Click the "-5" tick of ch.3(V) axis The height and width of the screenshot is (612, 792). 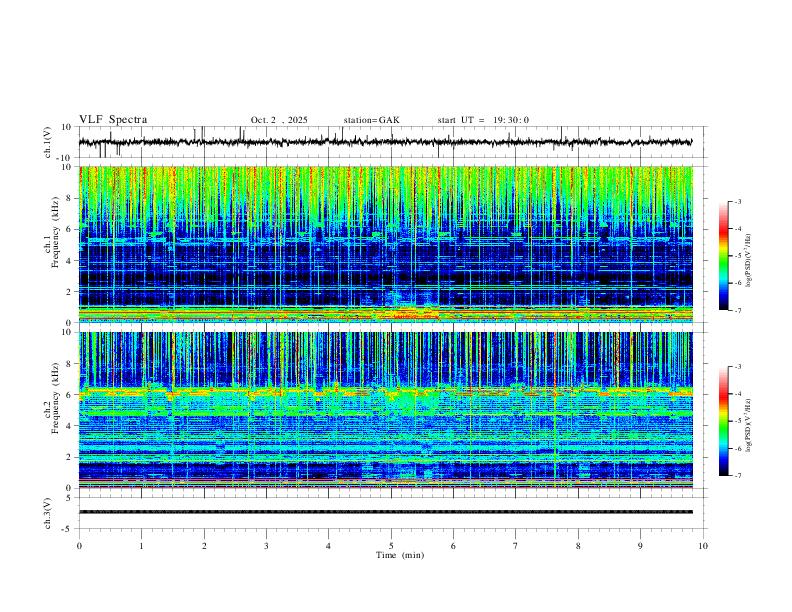68,529
